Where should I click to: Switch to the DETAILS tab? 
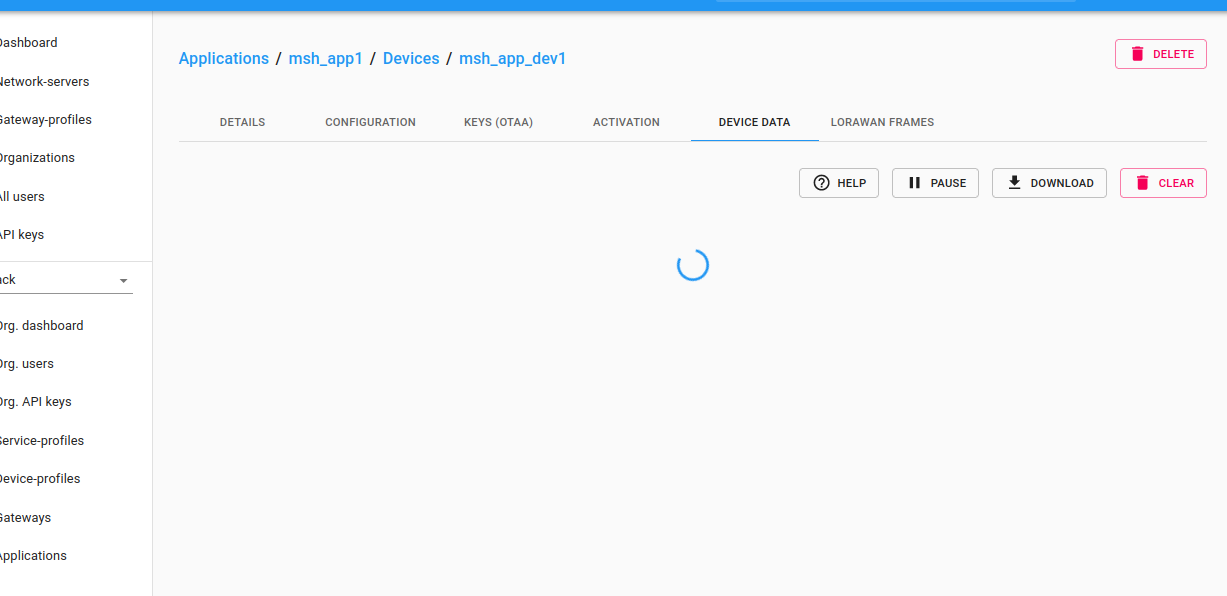coord(242,122)
